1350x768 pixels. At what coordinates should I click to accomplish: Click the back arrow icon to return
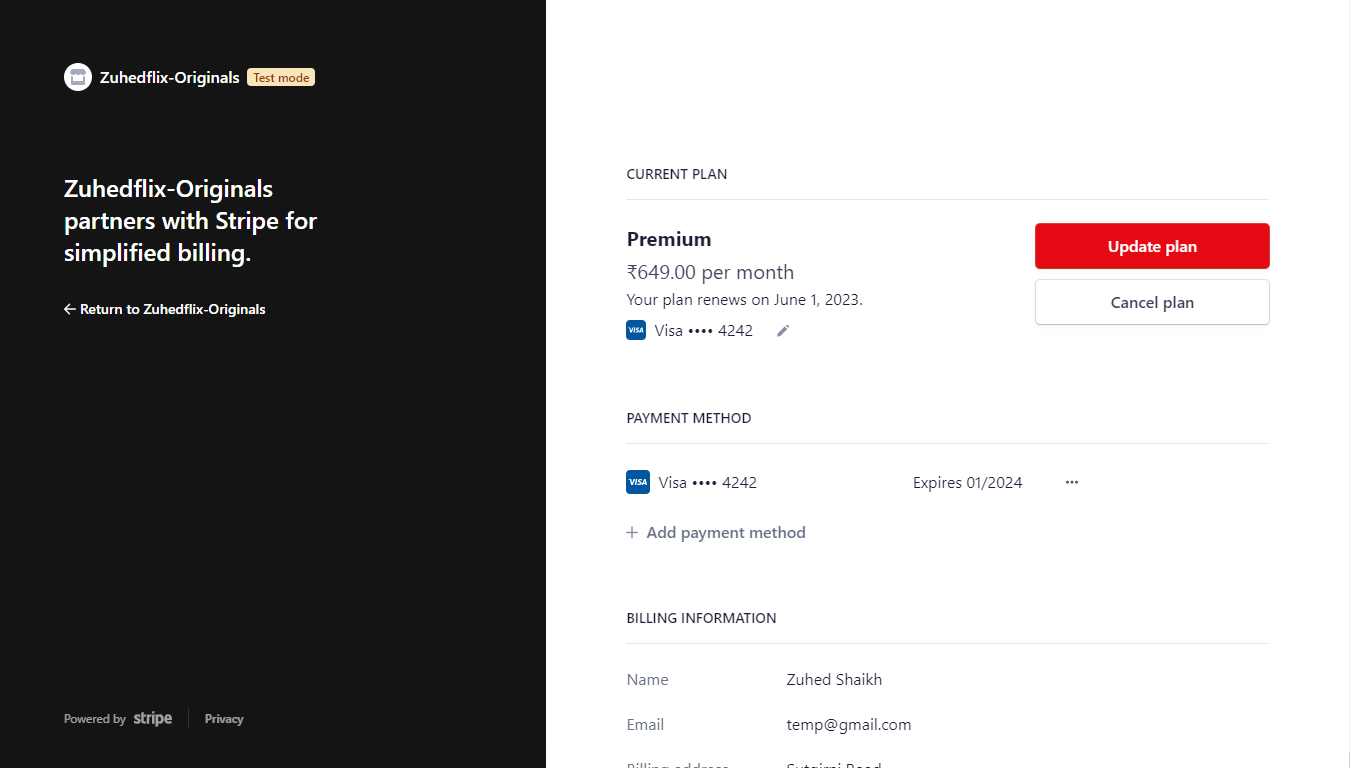tap(70, 309)
